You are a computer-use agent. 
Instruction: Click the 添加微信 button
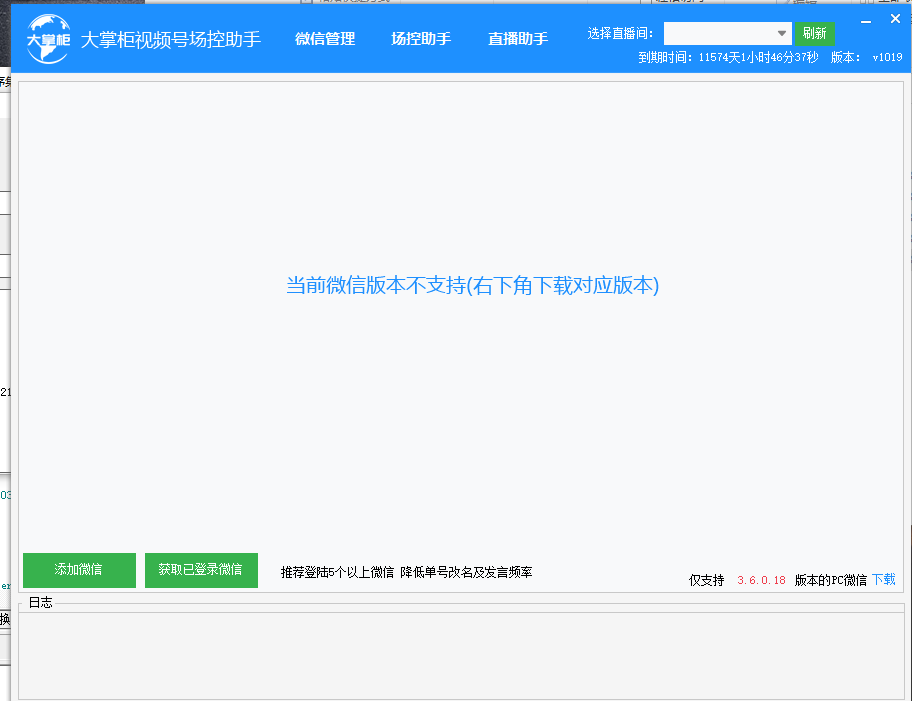[79, 570]
